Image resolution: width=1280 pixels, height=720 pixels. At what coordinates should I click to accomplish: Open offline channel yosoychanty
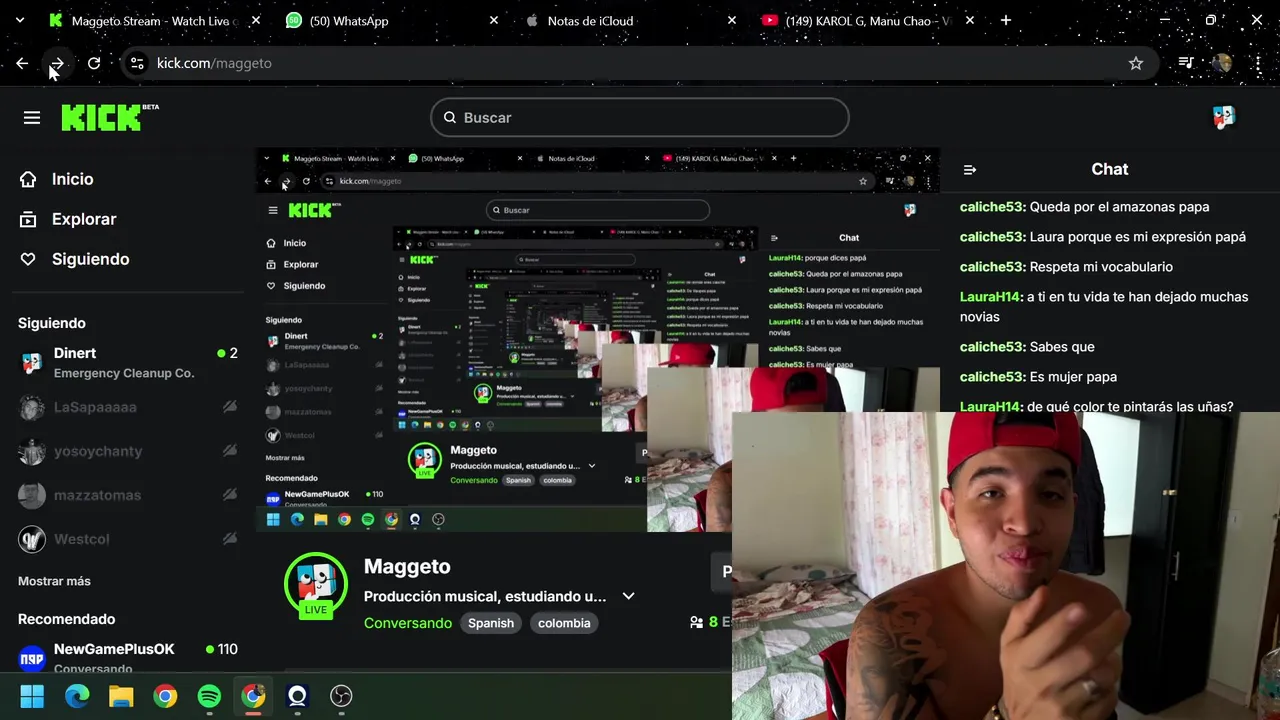click(128, 451)
